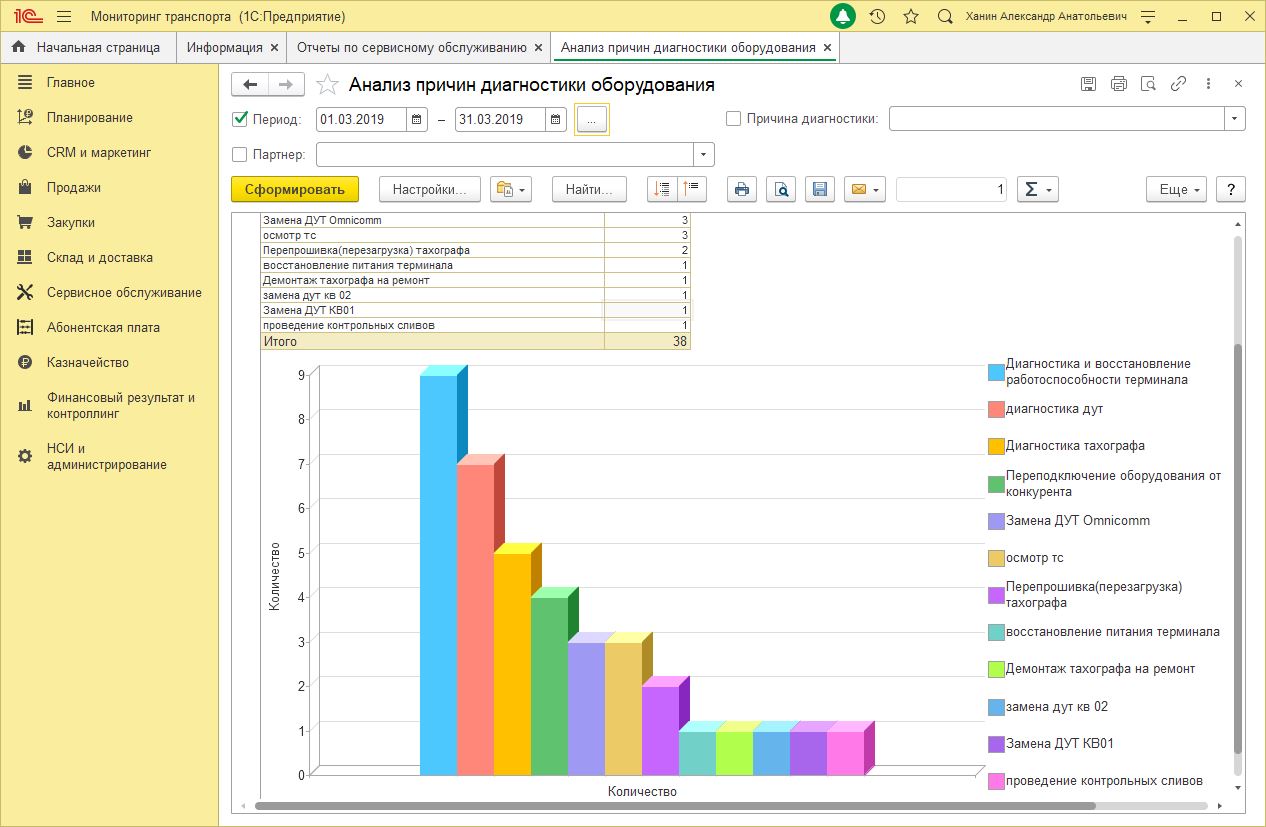
Task: Click the end date field 31.03.2019
Action: pyautogui.click(x=500, y=119)
